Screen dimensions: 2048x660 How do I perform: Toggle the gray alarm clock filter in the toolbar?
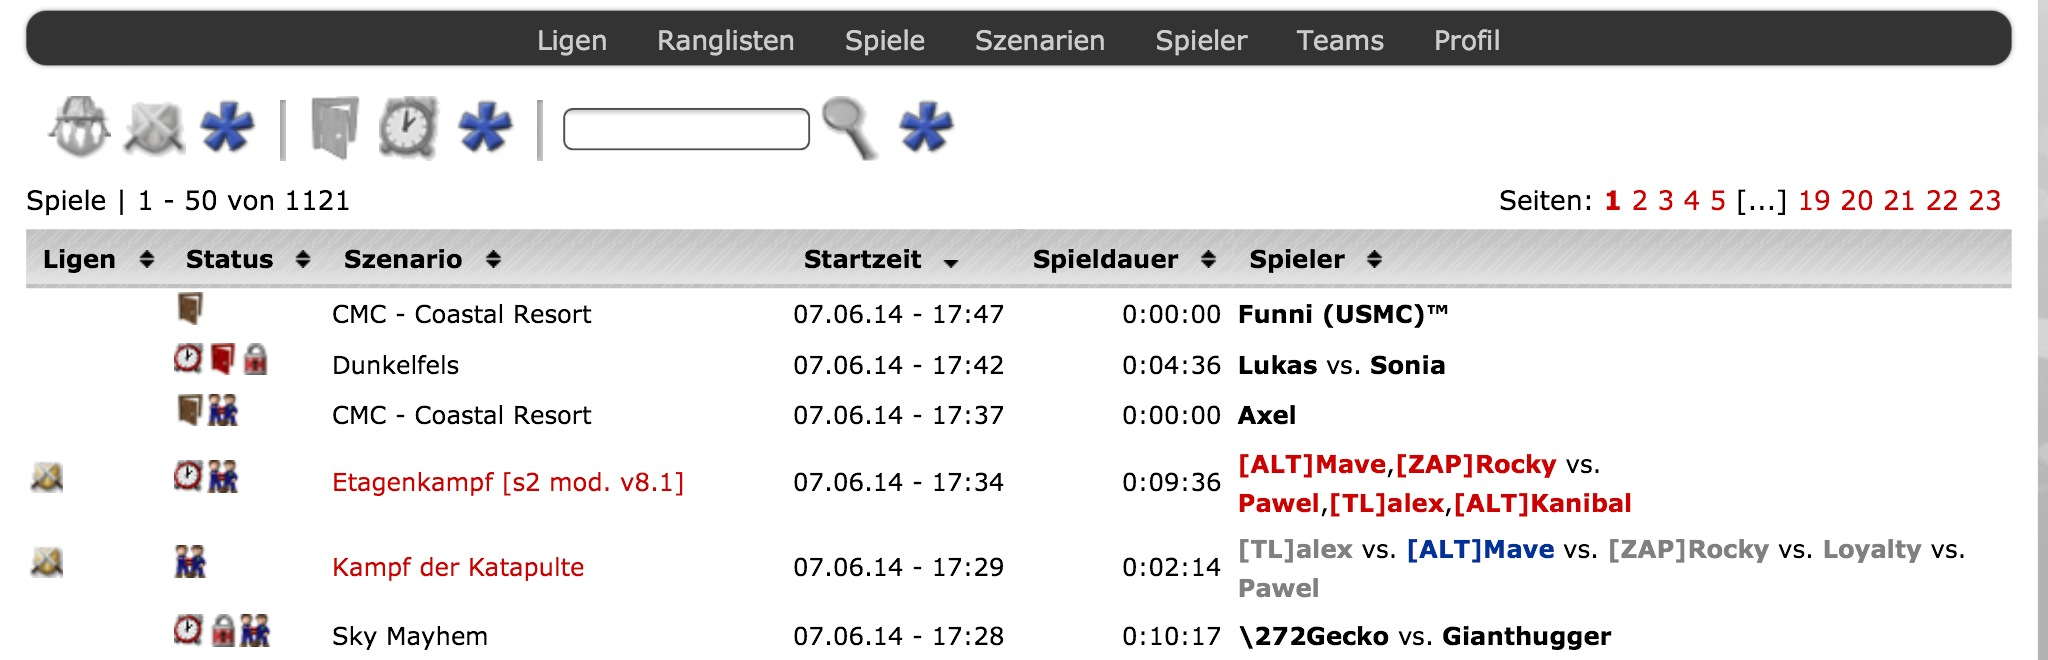[408, 128]
